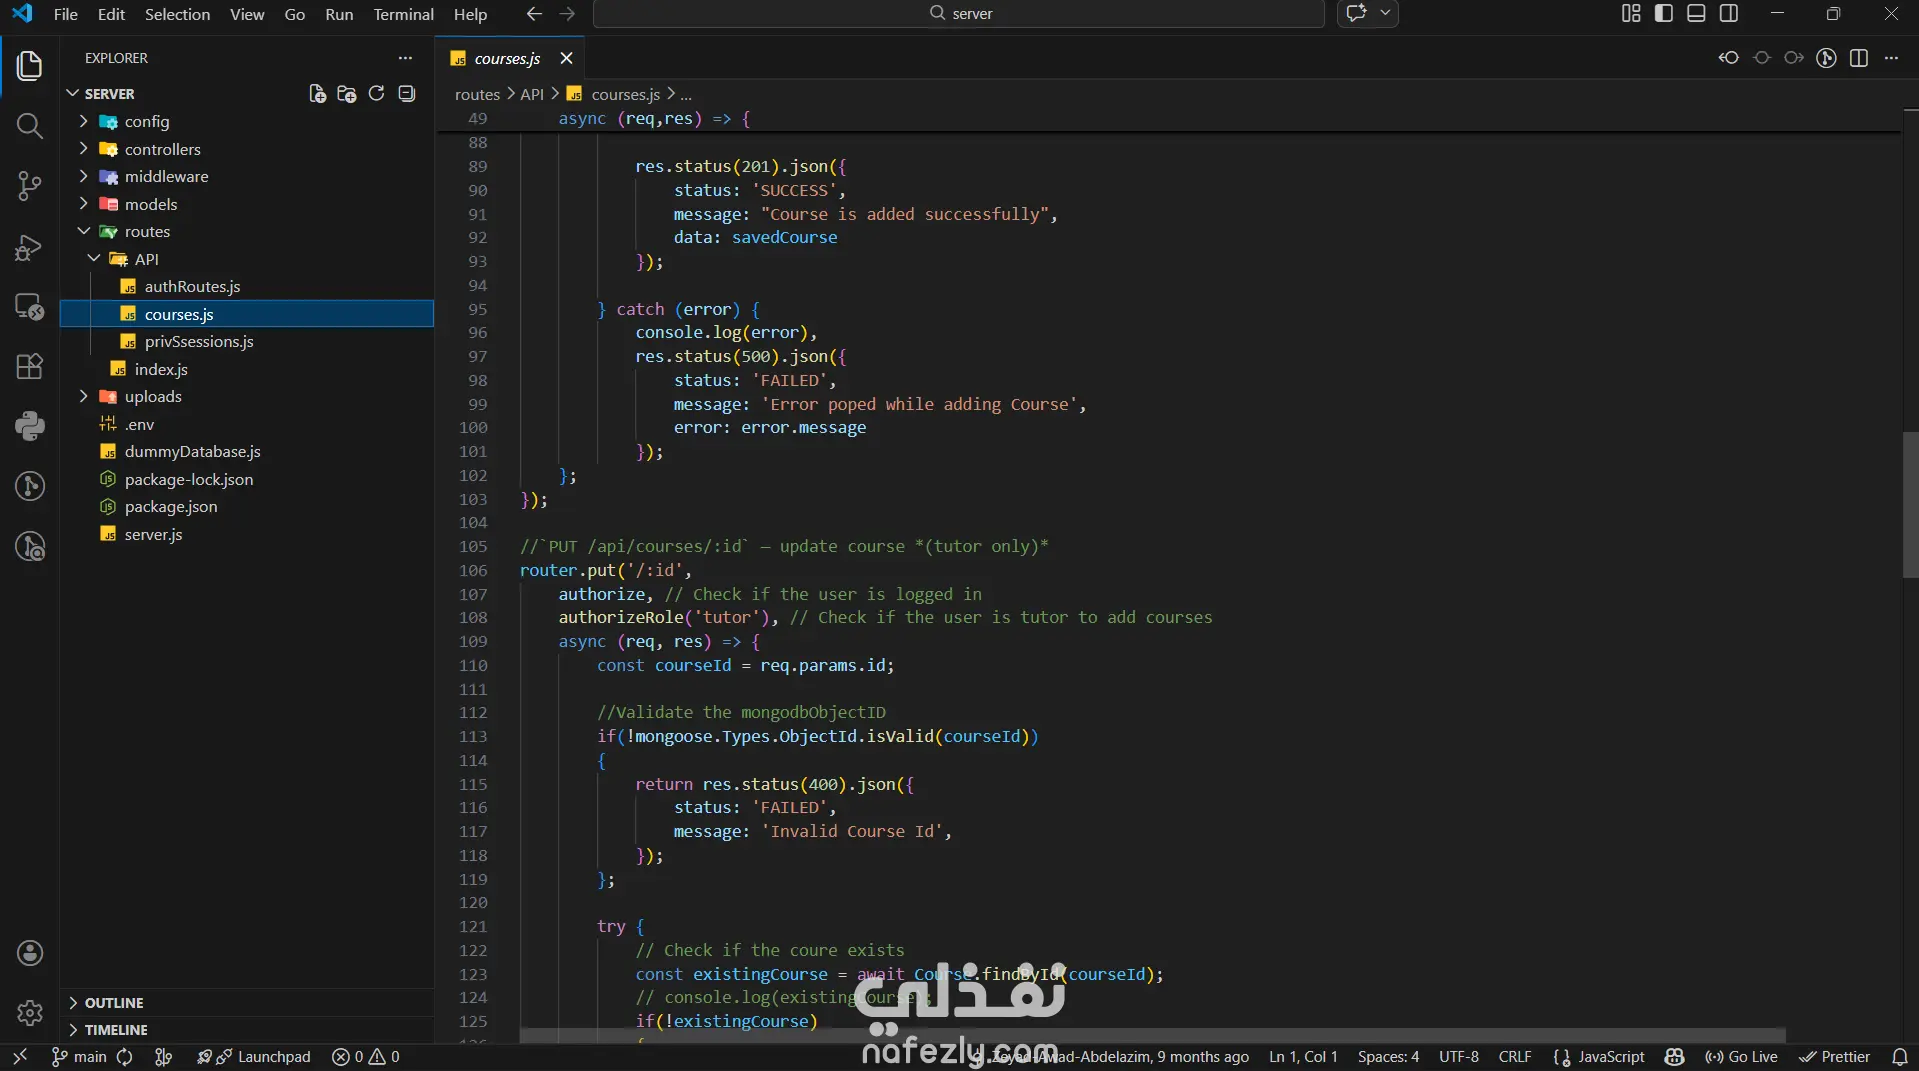
Task: Open Explorer's more actions menu
Action: pos(405,58)
